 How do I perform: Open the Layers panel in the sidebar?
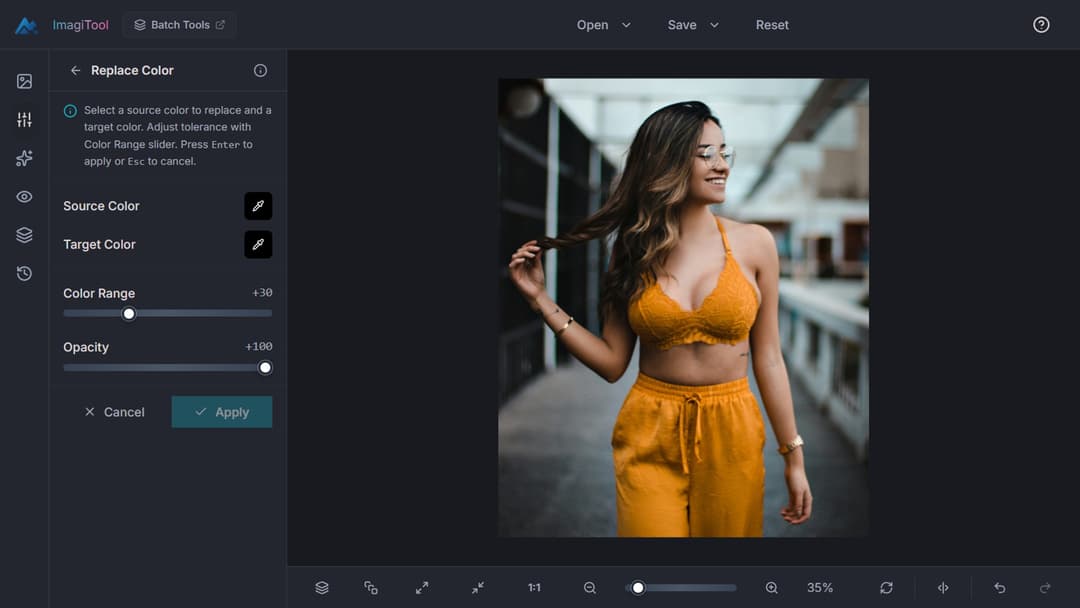pyautogui.click(x=24, y=235)
